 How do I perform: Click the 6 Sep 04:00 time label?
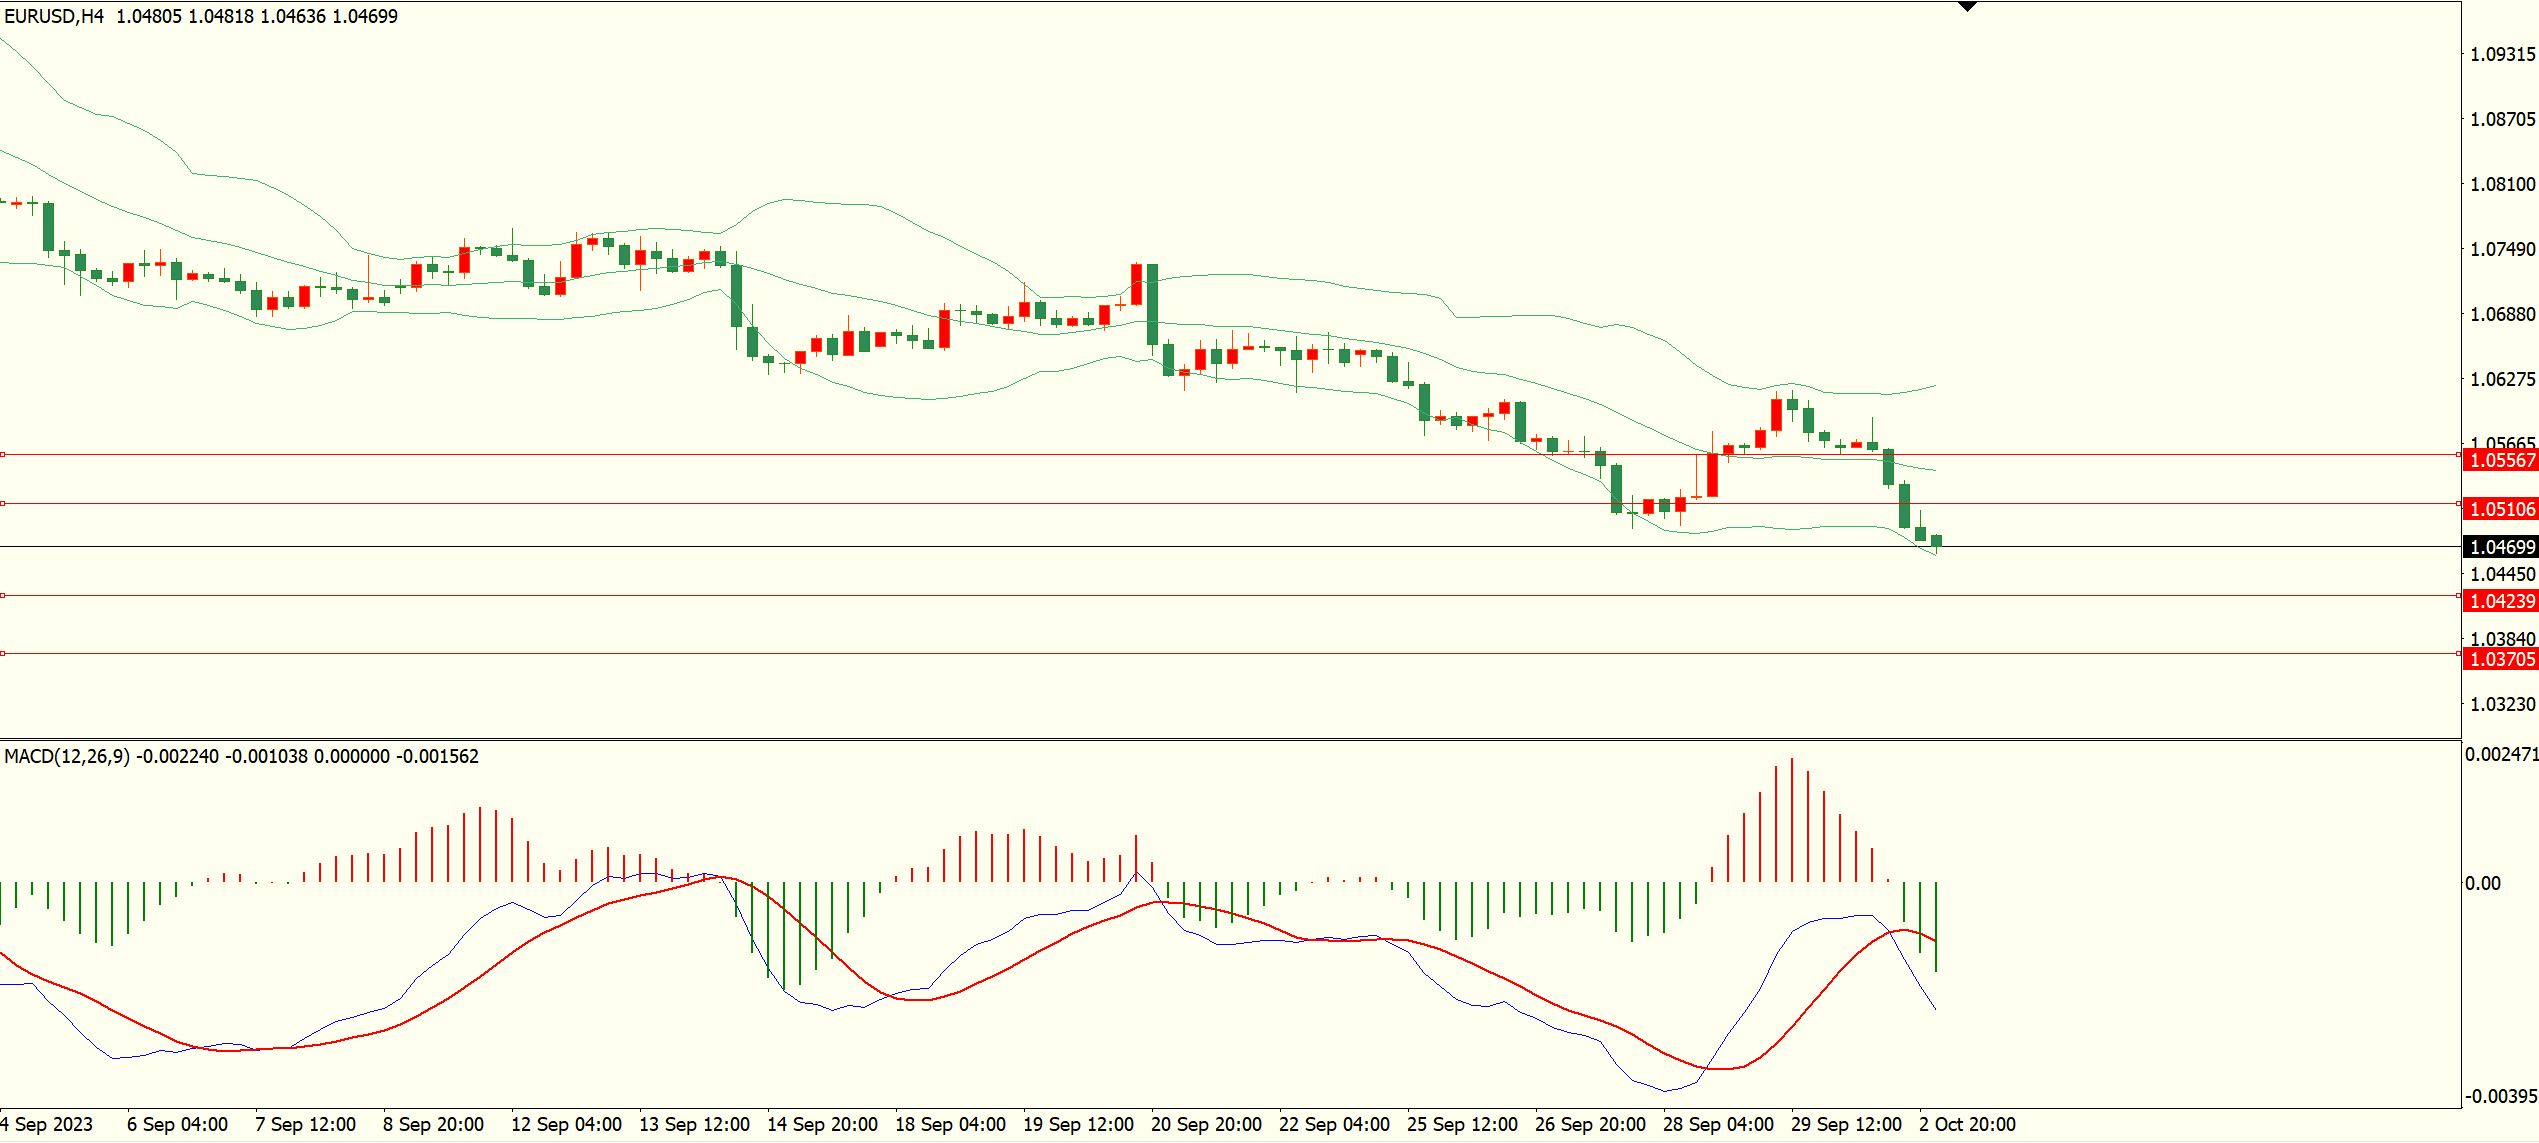177,1124
